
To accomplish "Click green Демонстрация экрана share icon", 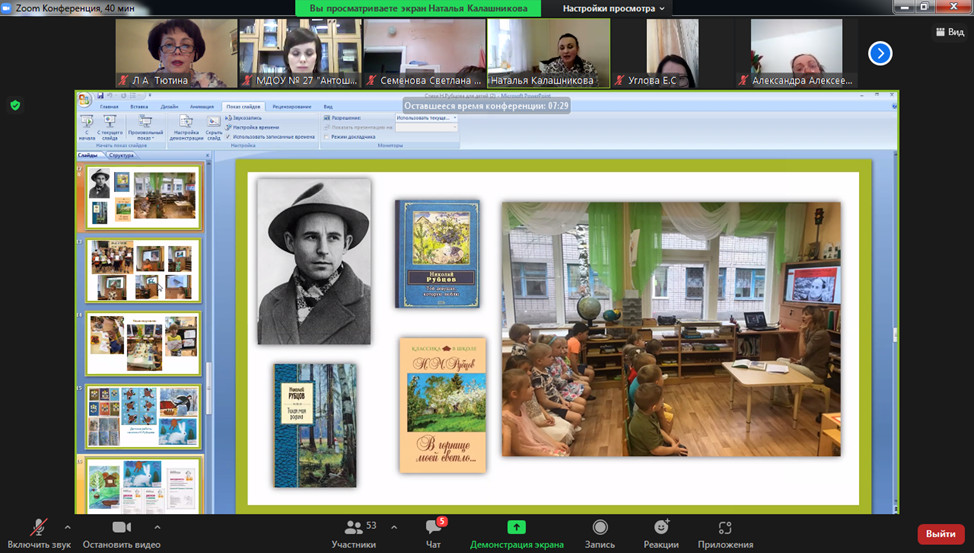I will pos(516,527).
